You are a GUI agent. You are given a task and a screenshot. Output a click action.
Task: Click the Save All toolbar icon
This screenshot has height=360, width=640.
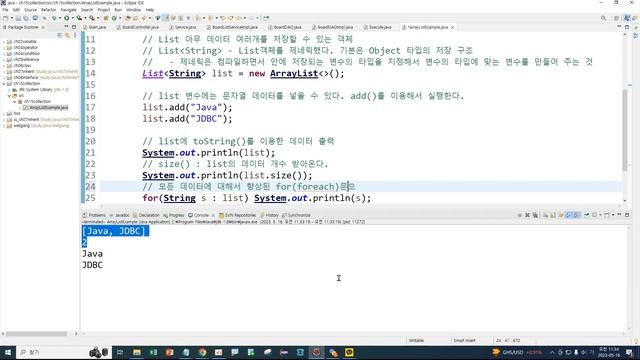click(x=26, y=18)
